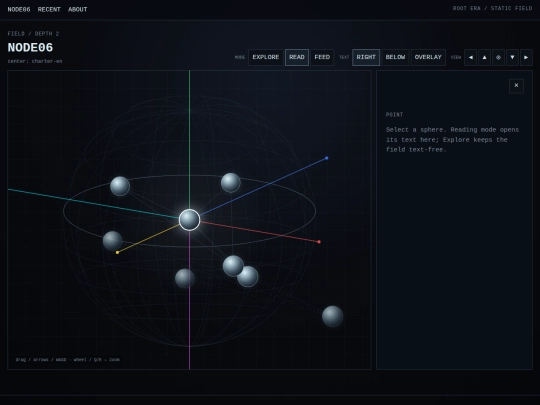Open the NODE06 home link
This screenshot has height=405, width=540.
pos(19,10)
